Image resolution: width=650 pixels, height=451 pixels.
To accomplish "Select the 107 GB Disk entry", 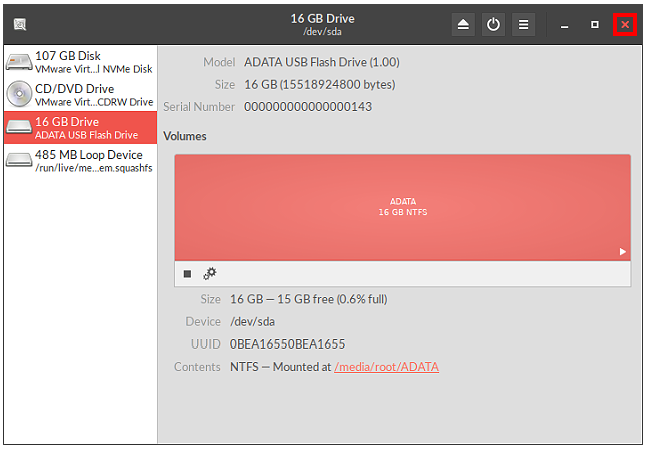I will coord(81,62).
